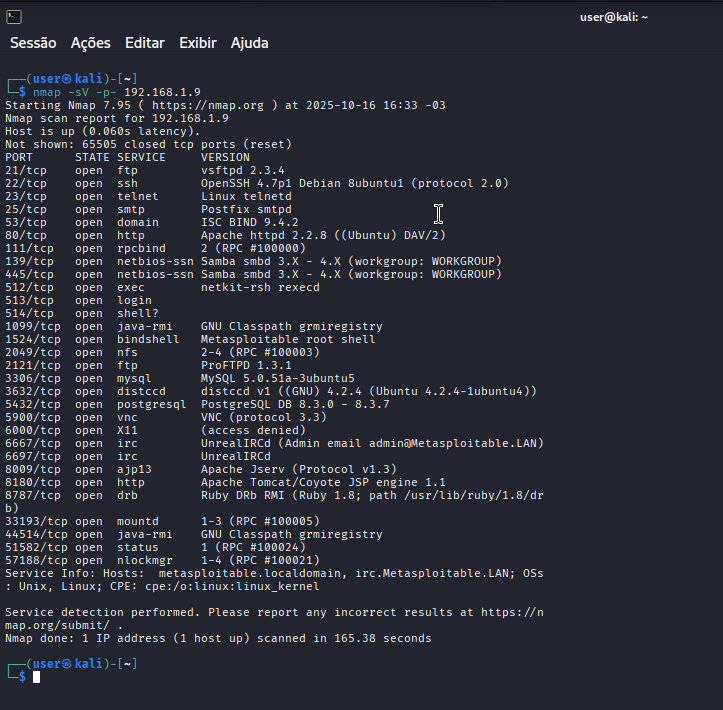The image size is (723, 710).
Task: Click the 'user@kali: ~' window title
Action: (x=614, y=17)
